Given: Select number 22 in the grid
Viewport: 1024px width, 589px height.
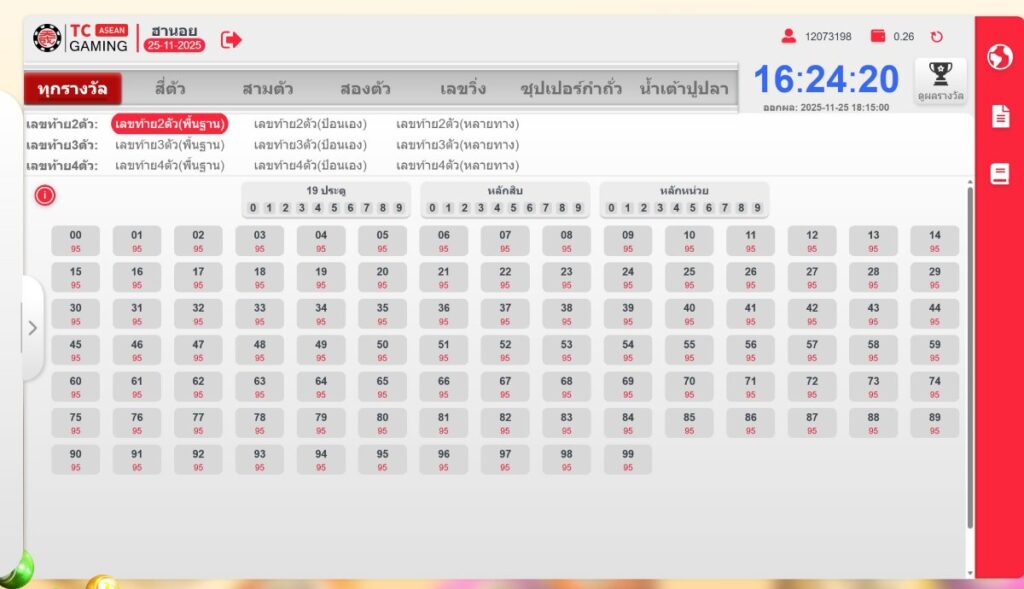Looking at the screenshot, I should pyautogui.click(x=505, y=278).
